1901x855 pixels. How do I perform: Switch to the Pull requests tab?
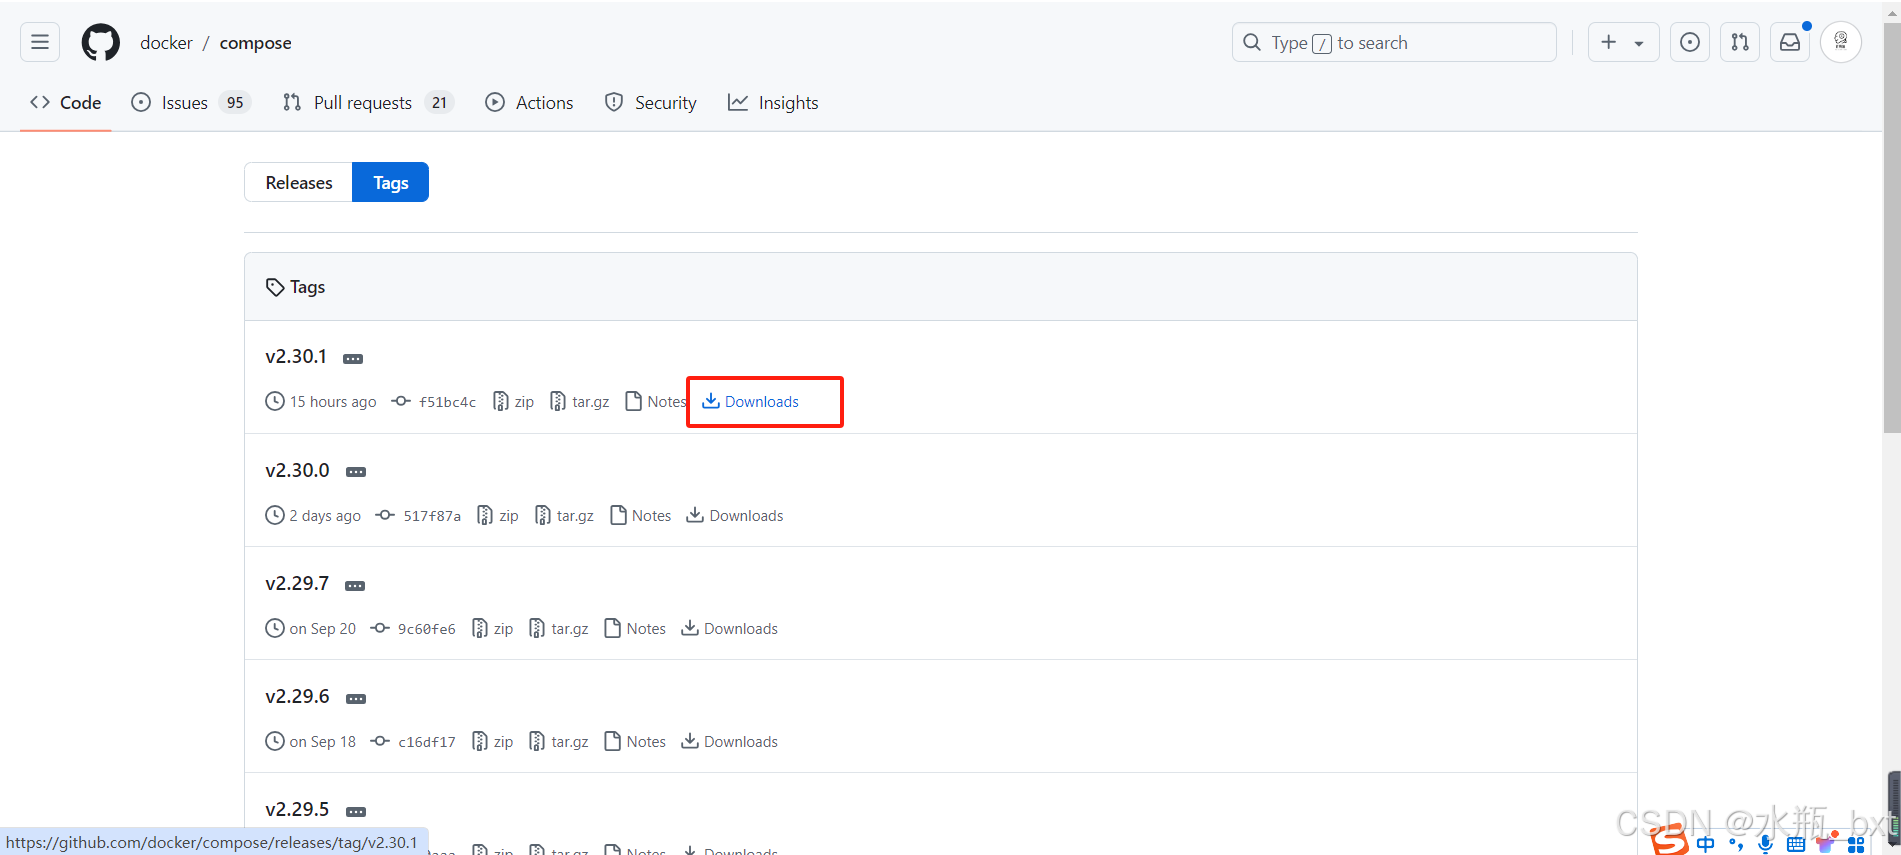pos(368,102)
